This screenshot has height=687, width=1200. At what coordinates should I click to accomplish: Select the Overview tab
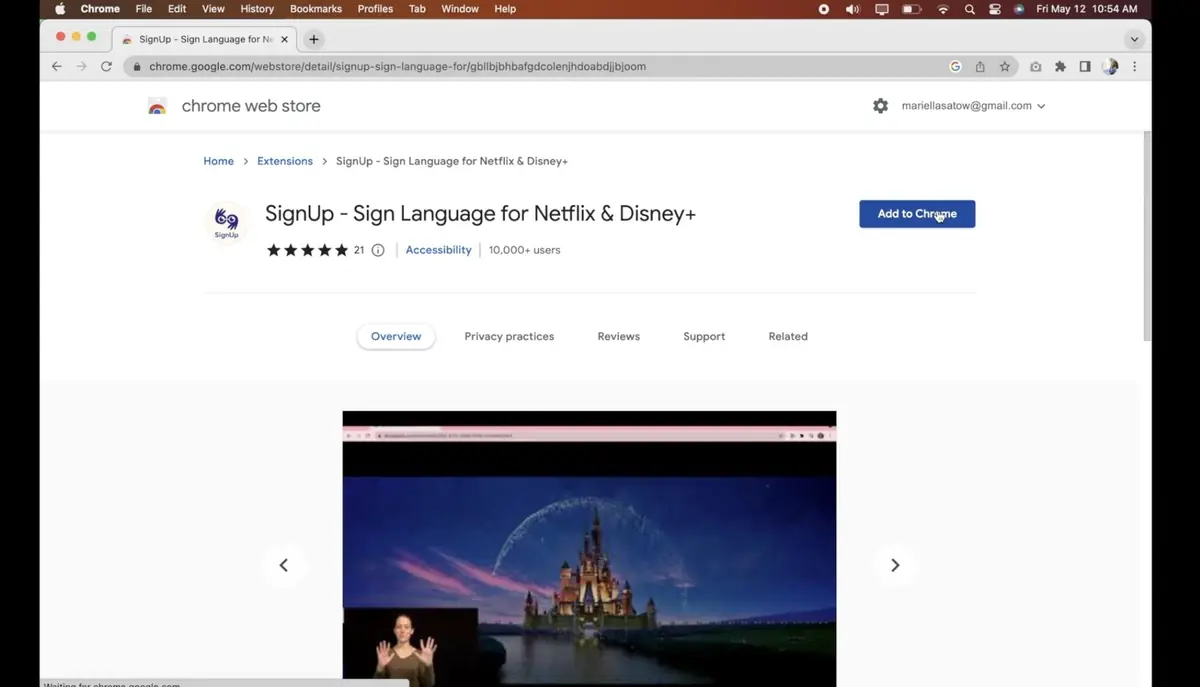tap(396, 337)
